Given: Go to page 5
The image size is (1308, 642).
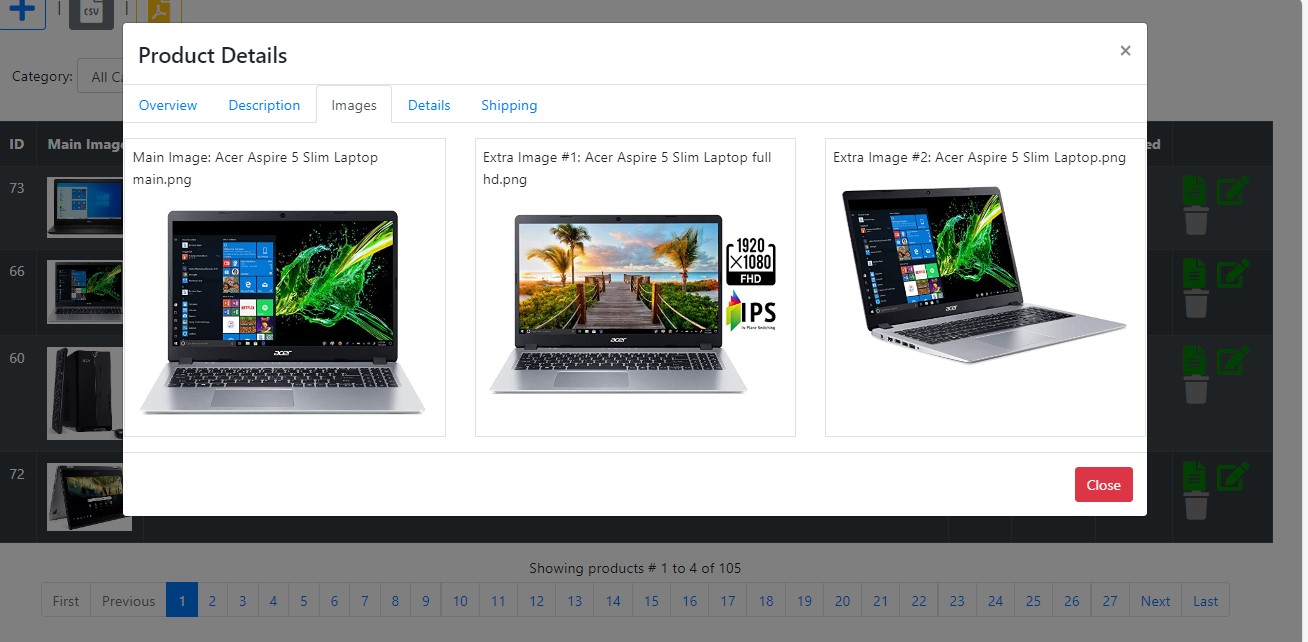Looking at the screenshot, I should click(304, 601).
